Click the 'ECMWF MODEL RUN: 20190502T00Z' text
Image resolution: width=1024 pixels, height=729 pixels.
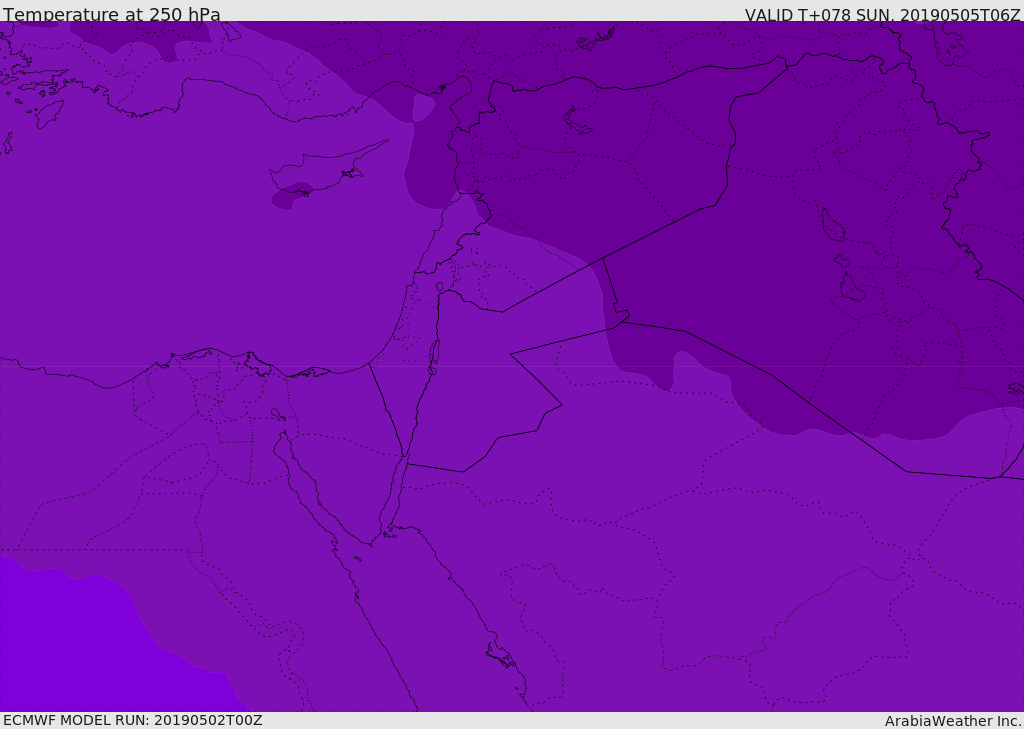(x=133, y=720)
